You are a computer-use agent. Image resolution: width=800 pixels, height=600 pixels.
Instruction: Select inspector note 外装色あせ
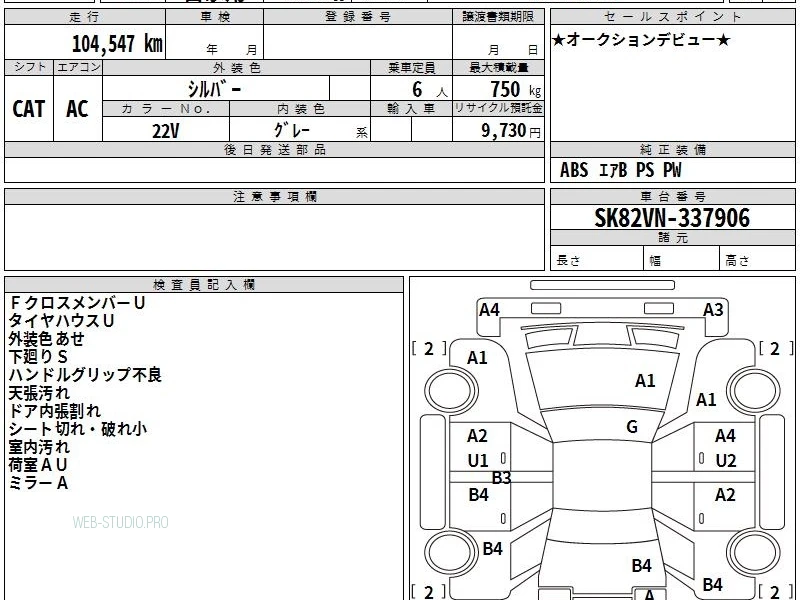46,339
